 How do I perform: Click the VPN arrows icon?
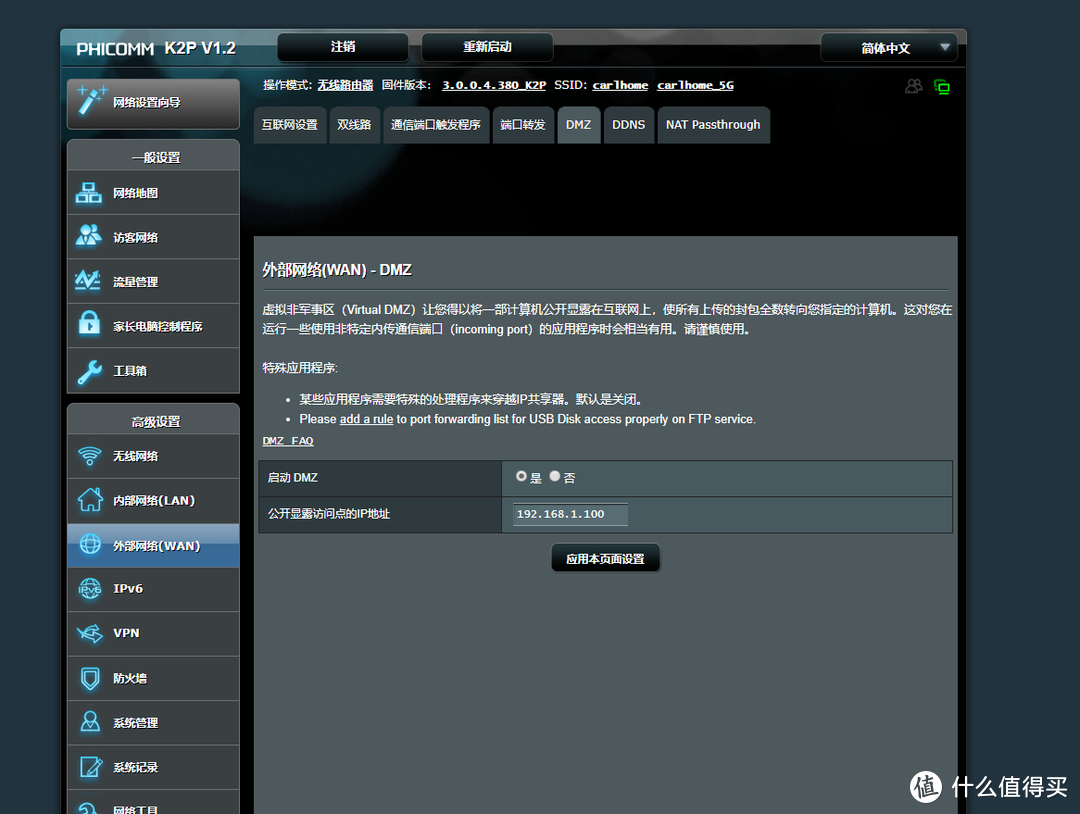coord(90,633)
